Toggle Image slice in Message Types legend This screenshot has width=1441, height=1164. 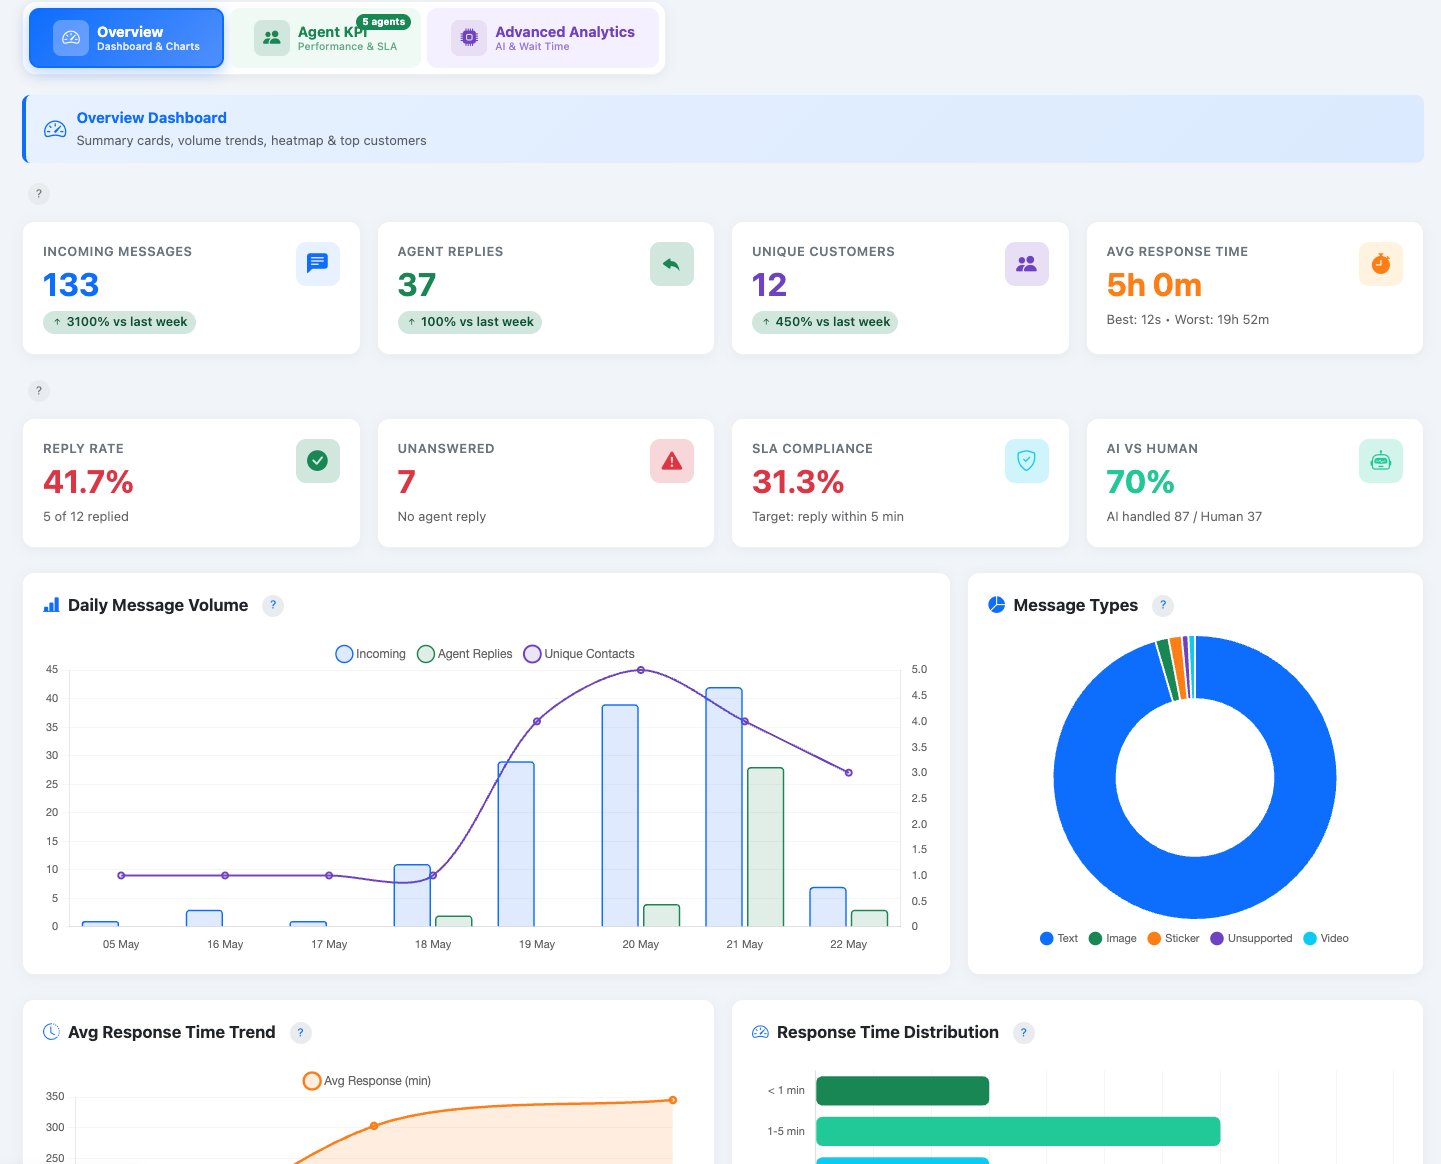point(1113,939)
